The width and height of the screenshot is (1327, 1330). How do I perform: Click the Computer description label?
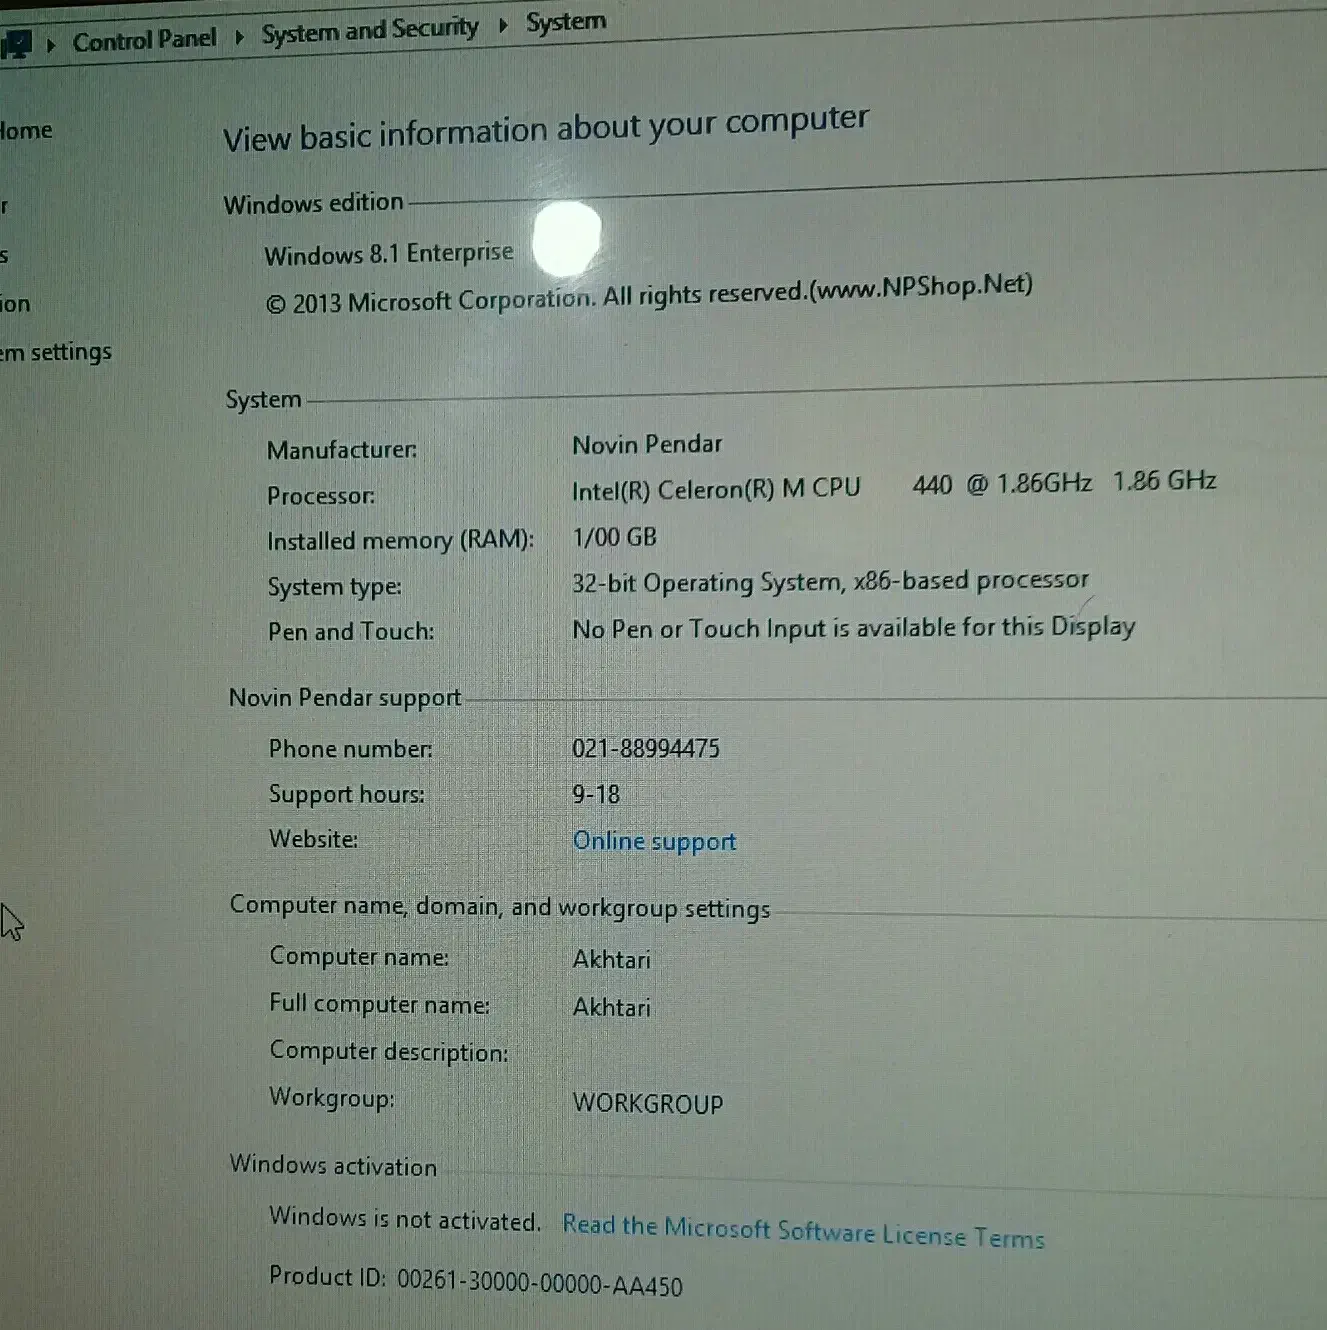point(388,1052)
